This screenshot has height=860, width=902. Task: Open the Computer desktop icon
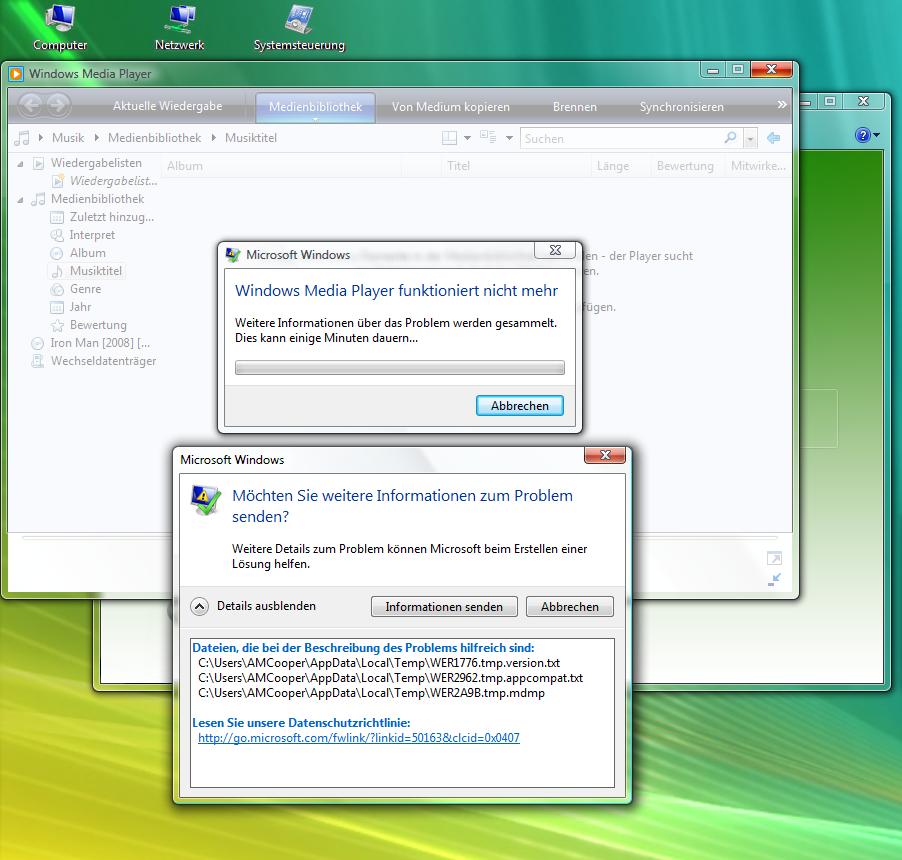pos(60,26)
